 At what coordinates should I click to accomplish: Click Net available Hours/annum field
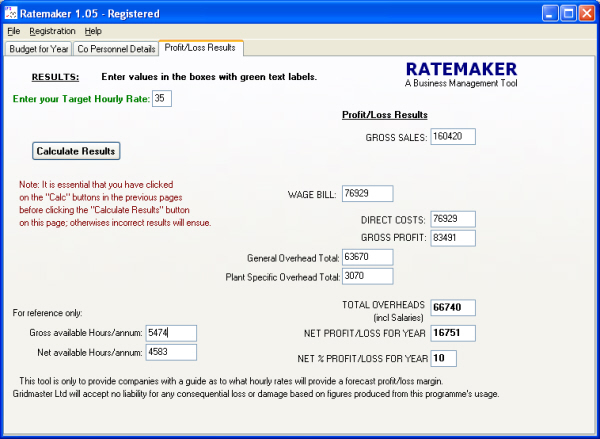coord(170,351)
